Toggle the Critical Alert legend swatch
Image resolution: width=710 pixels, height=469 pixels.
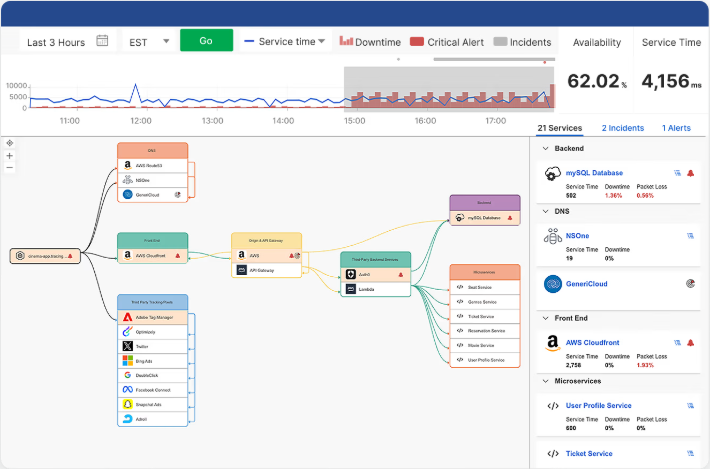[x=417, y=42]
